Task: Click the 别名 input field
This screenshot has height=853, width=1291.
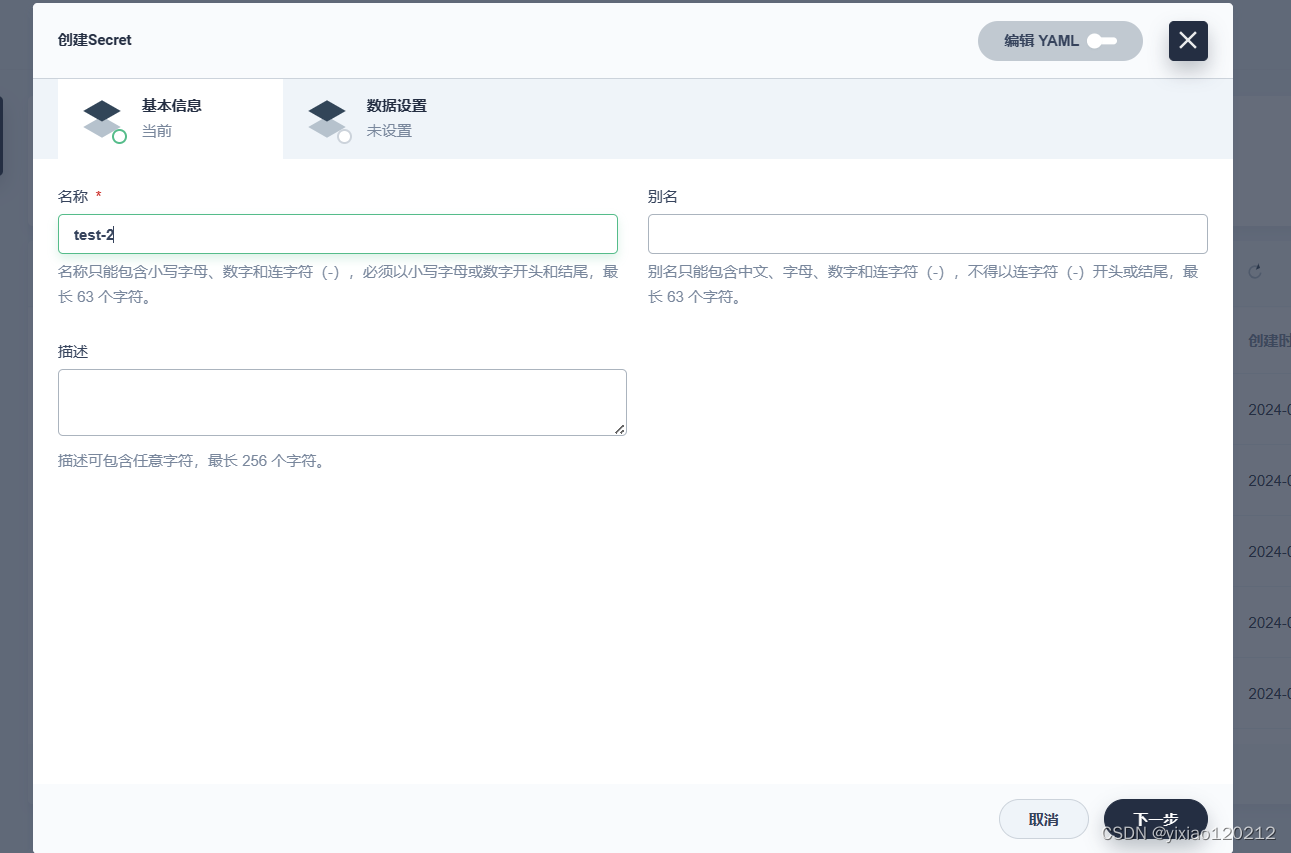Action: tap(928, 234)
